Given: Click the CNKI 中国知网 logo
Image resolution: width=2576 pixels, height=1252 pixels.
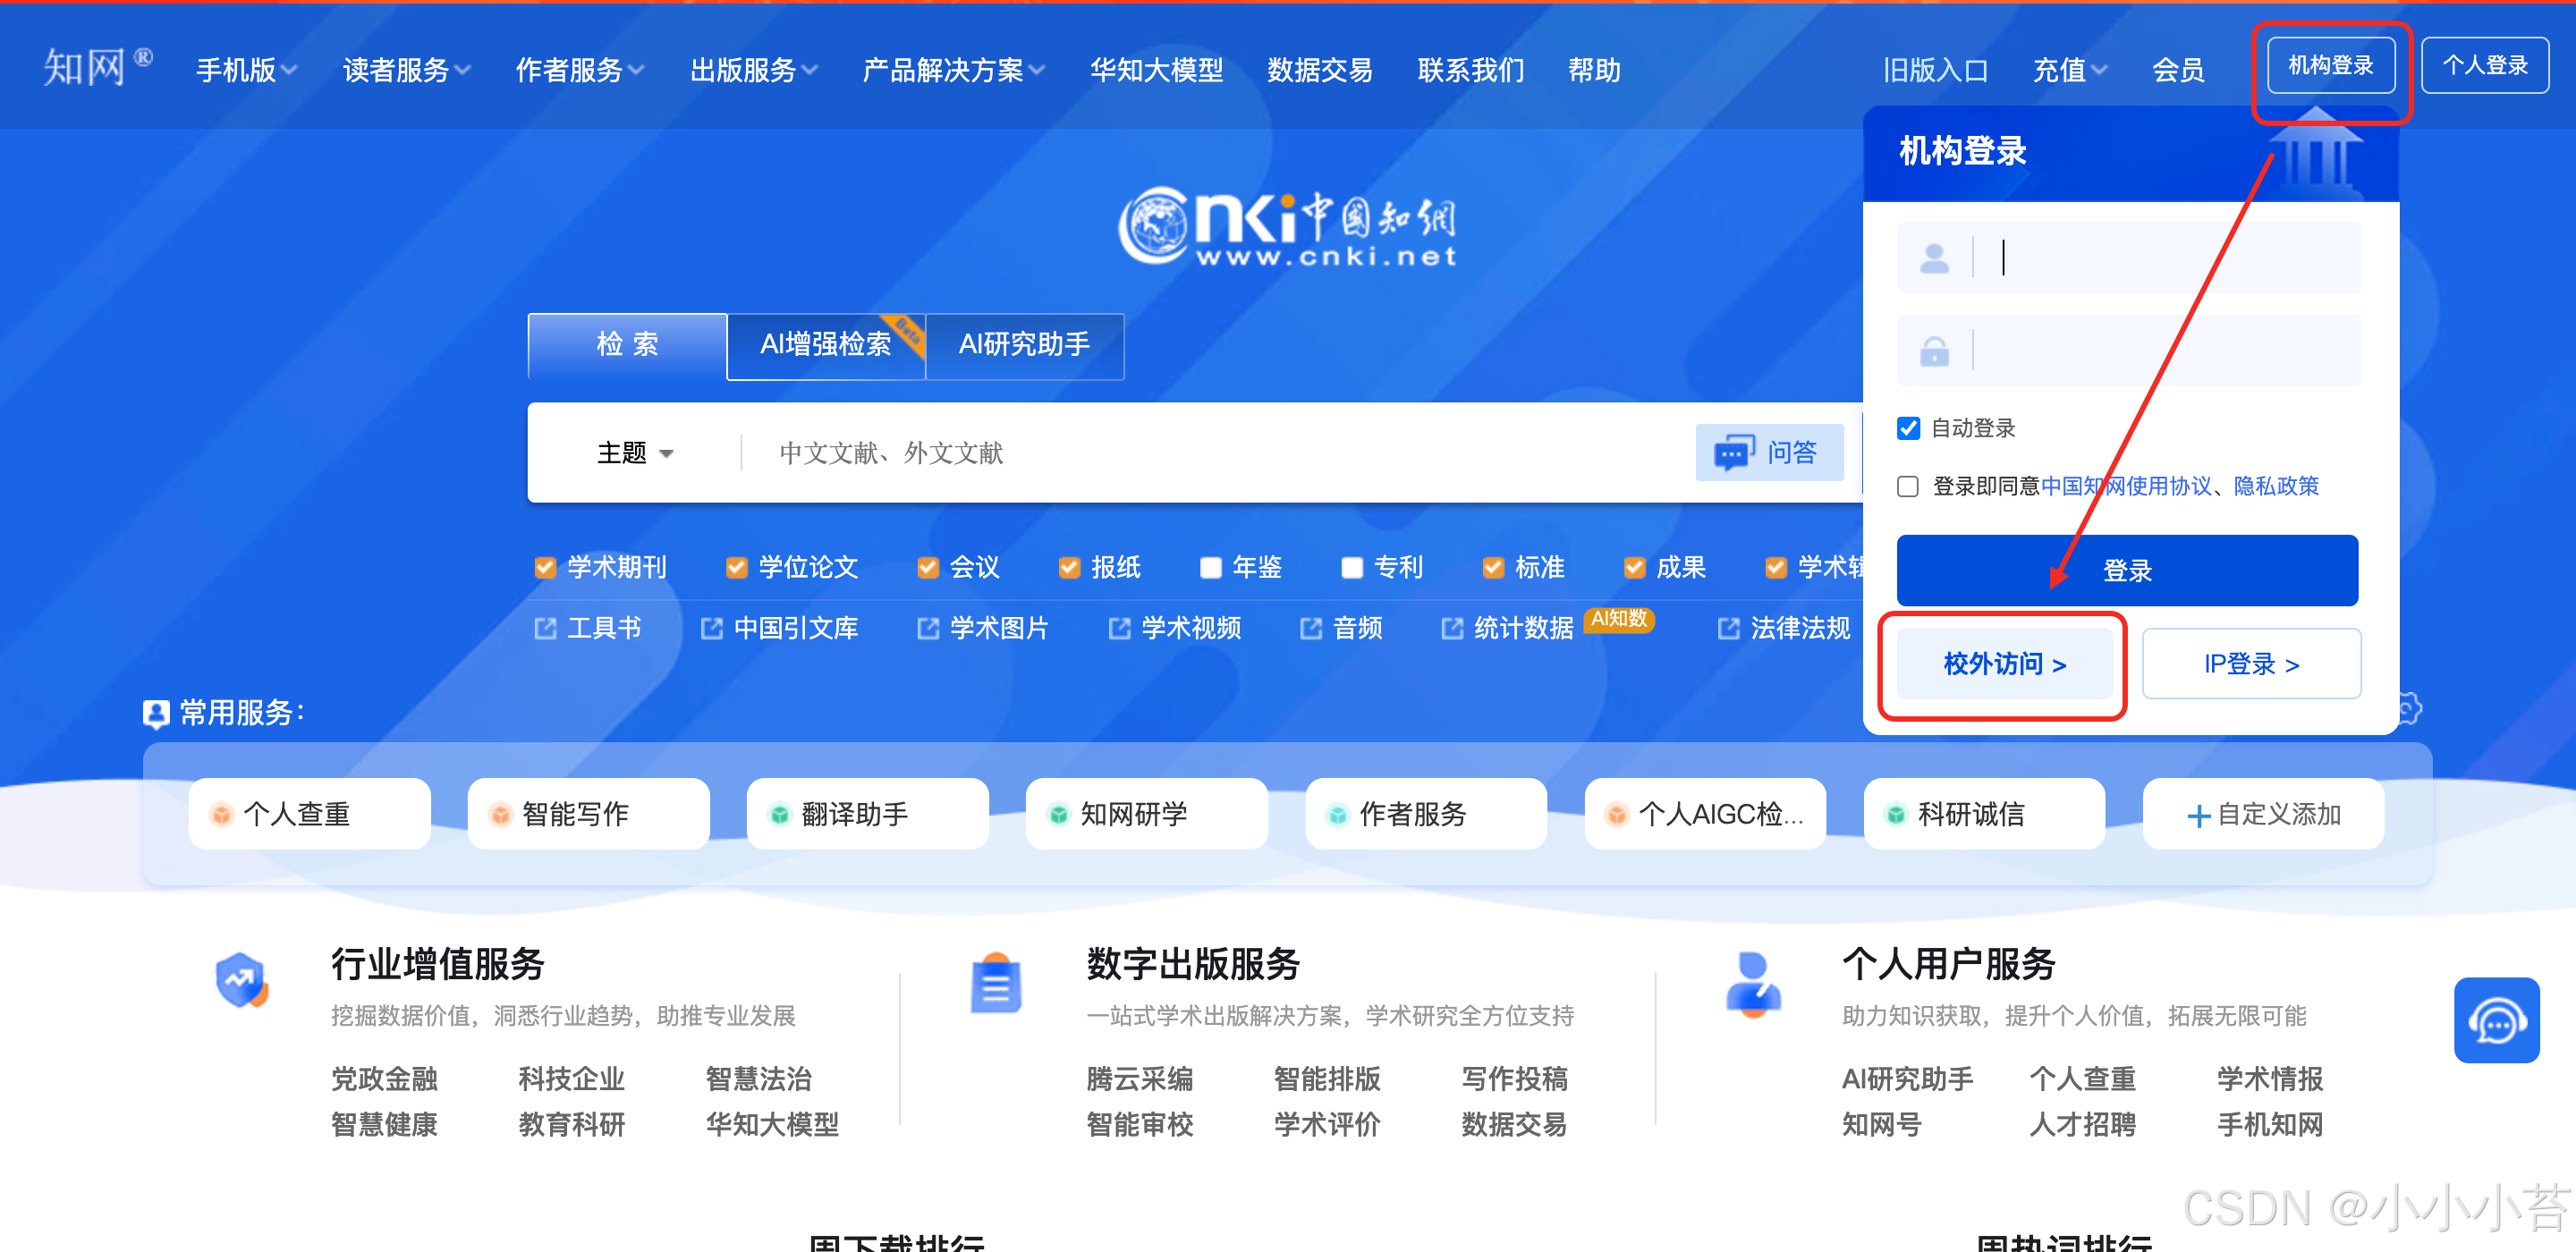Looking at the screenshot, I should (1287, 228).
